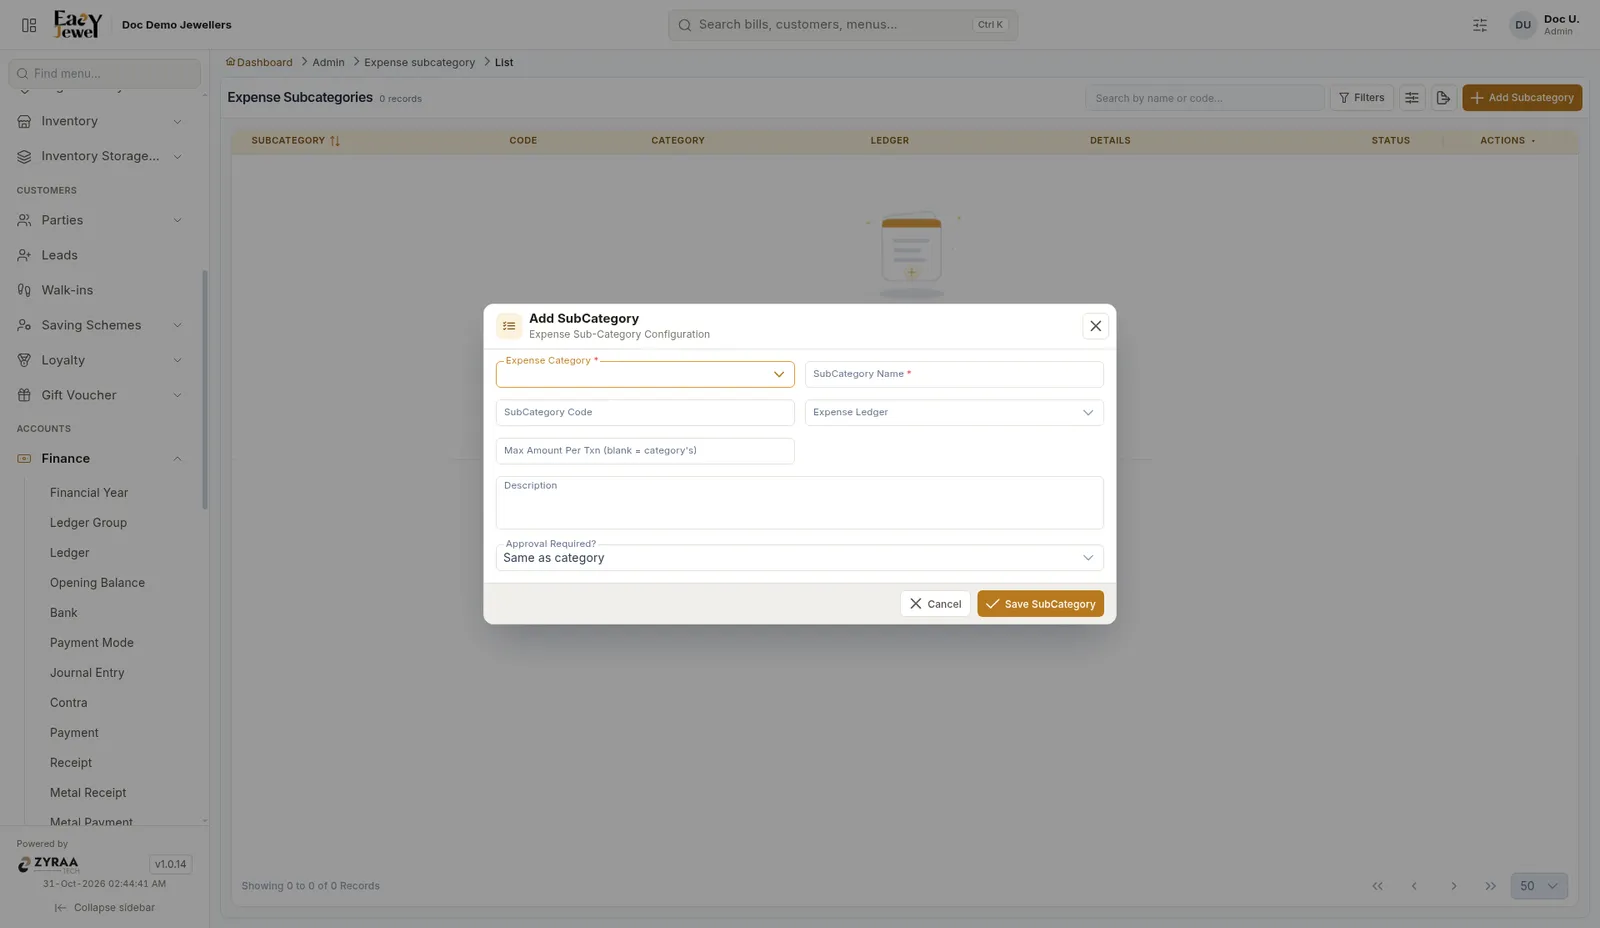
Task: Click the Add Subcategory button
Action: [1522, 98]
